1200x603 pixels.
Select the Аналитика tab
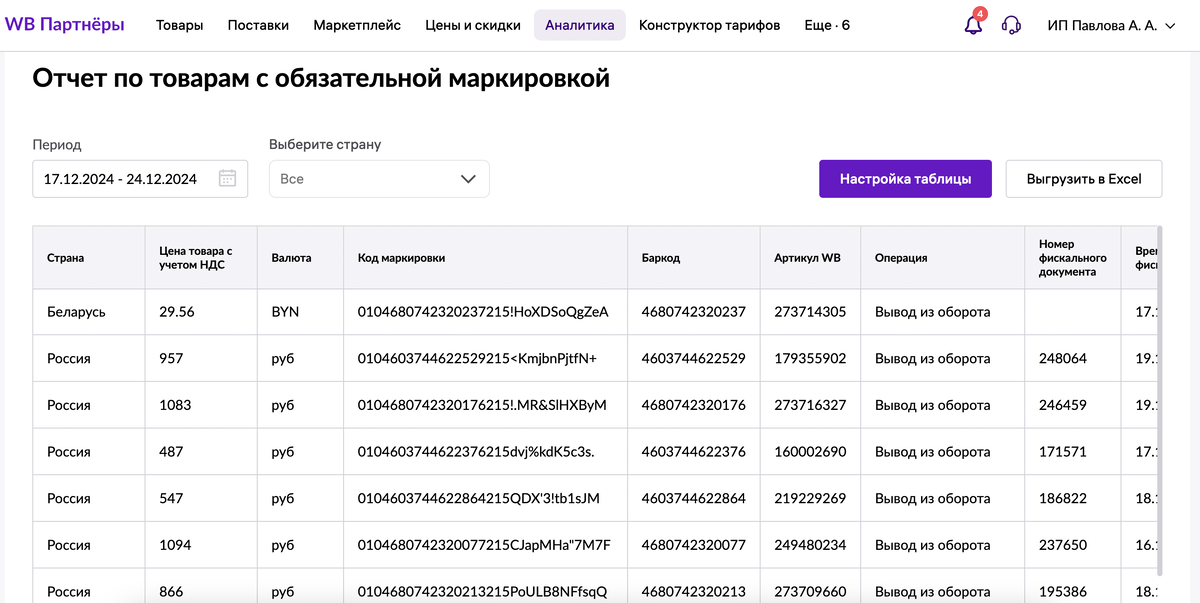pyautogui.click(x=580, y=25)
